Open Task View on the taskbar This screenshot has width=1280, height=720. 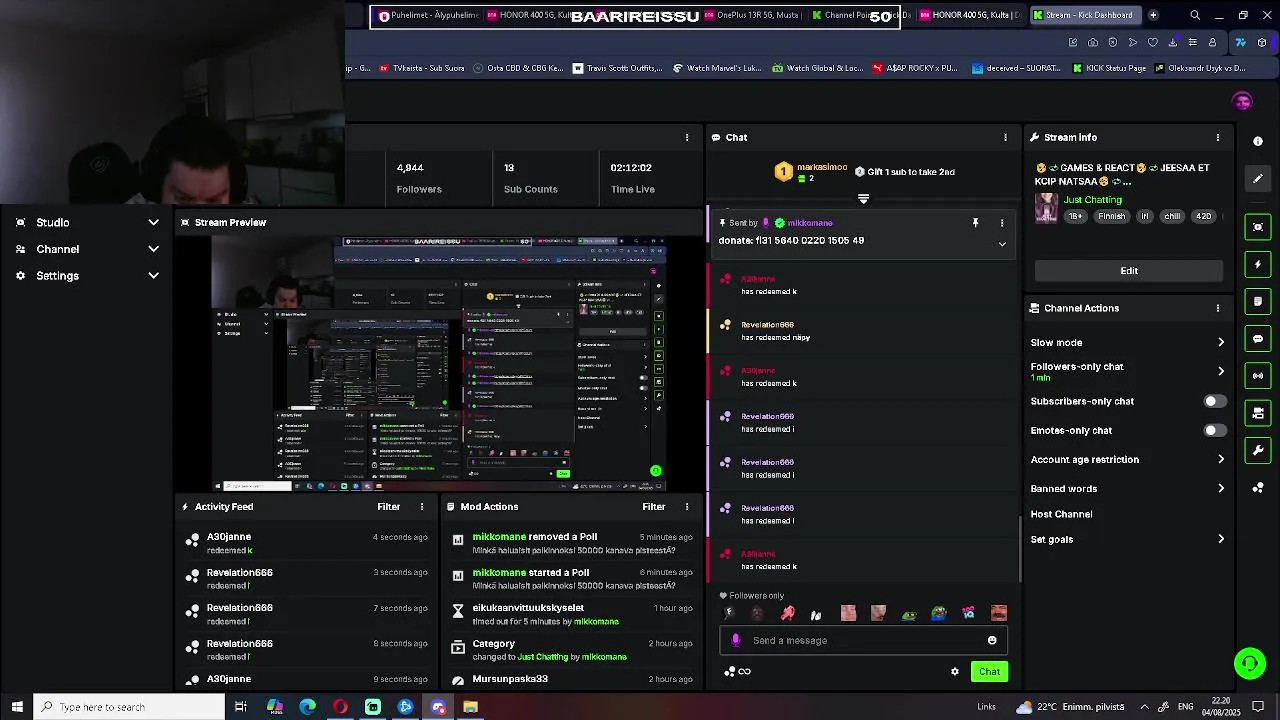240,707
